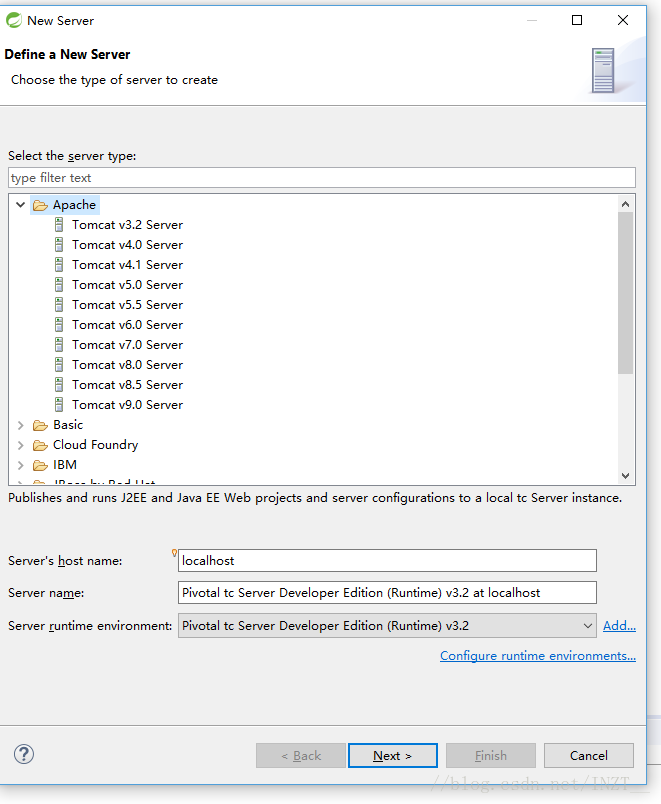661x804 pixels.
Task: Open help with the question mark icon
Action: click(x=24, y=754)
